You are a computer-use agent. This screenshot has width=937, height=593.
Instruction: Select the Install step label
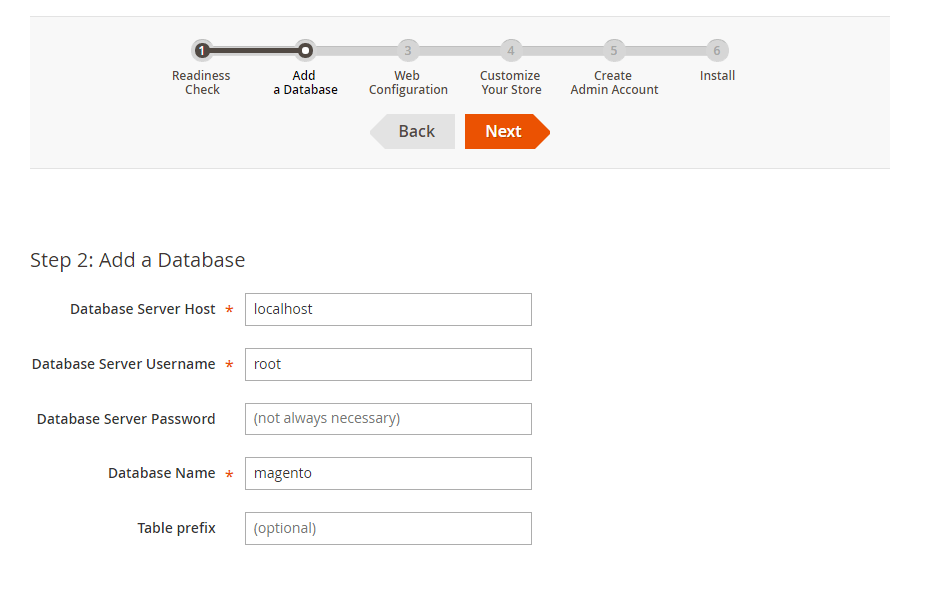(717, 76)
